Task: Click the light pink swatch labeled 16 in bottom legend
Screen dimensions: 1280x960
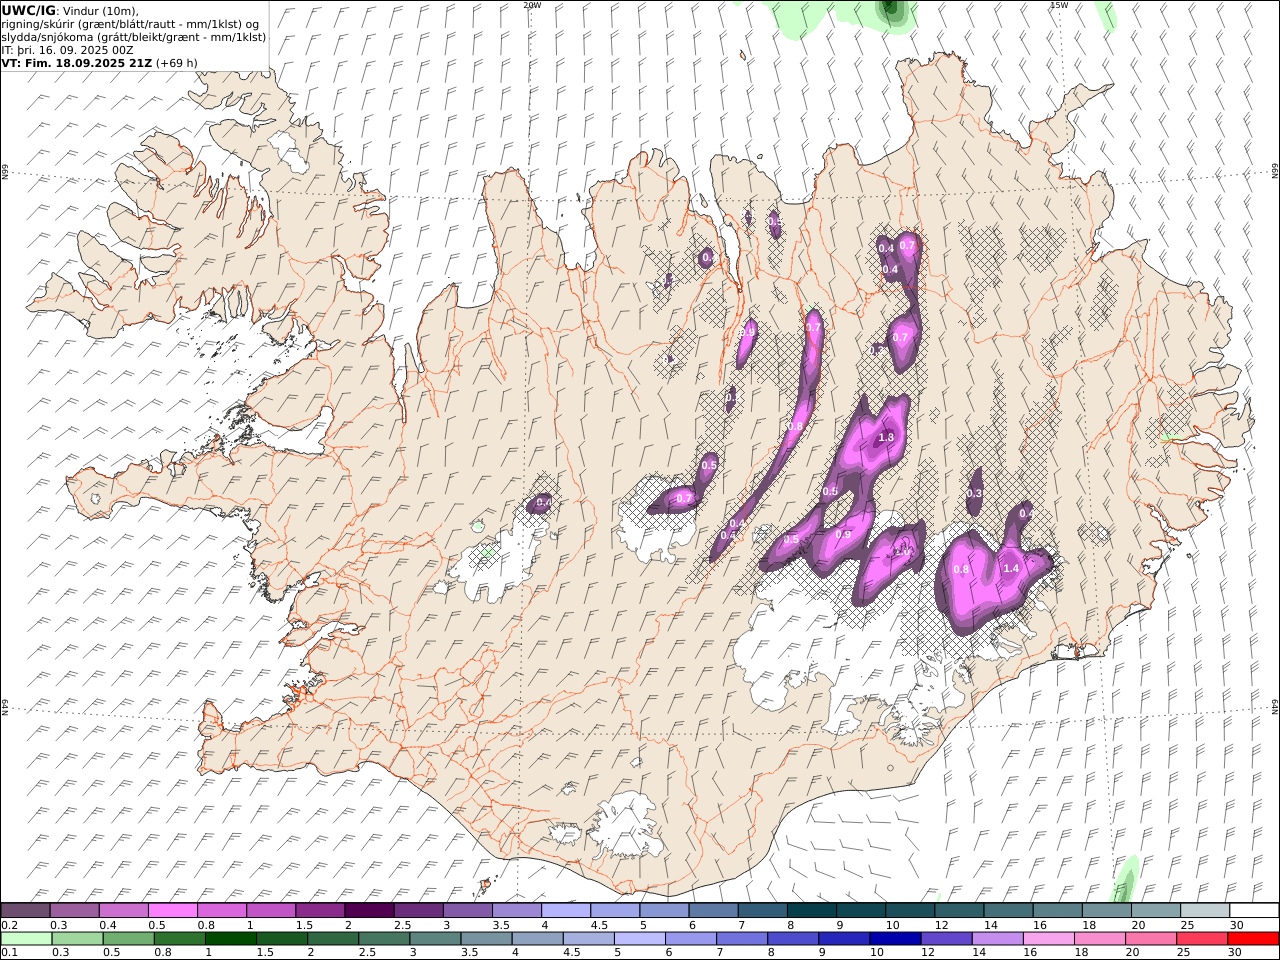Action: (x=1046, y=939)
